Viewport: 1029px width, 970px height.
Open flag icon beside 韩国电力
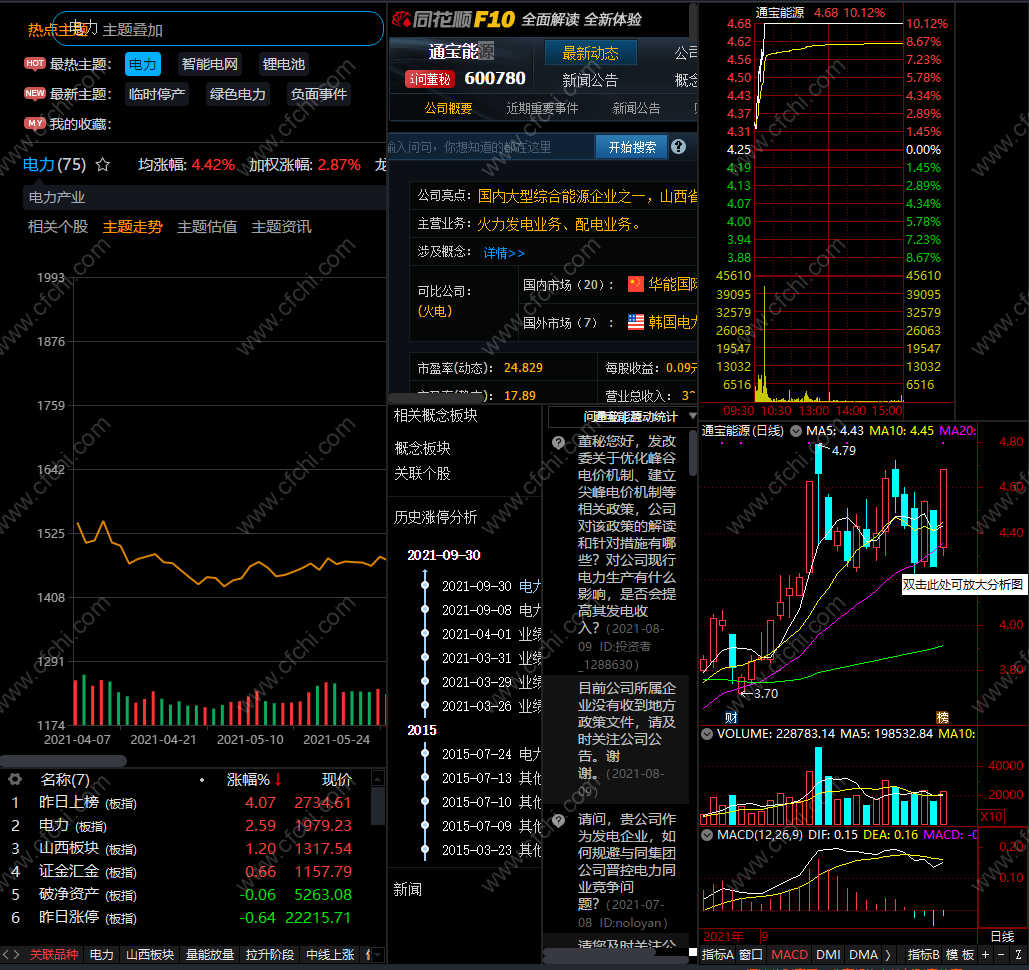click(636, 322)
